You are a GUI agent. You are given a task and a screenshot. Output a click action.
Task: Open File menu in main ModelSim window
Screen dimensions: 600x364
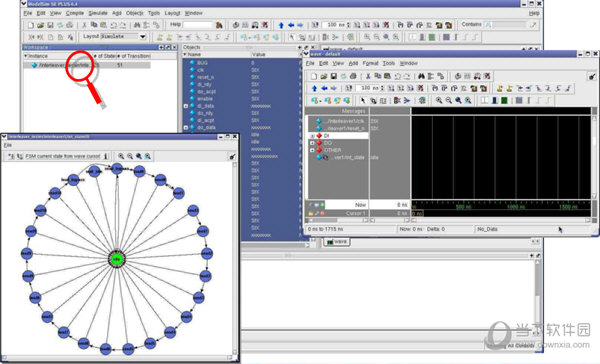(28, 13)
